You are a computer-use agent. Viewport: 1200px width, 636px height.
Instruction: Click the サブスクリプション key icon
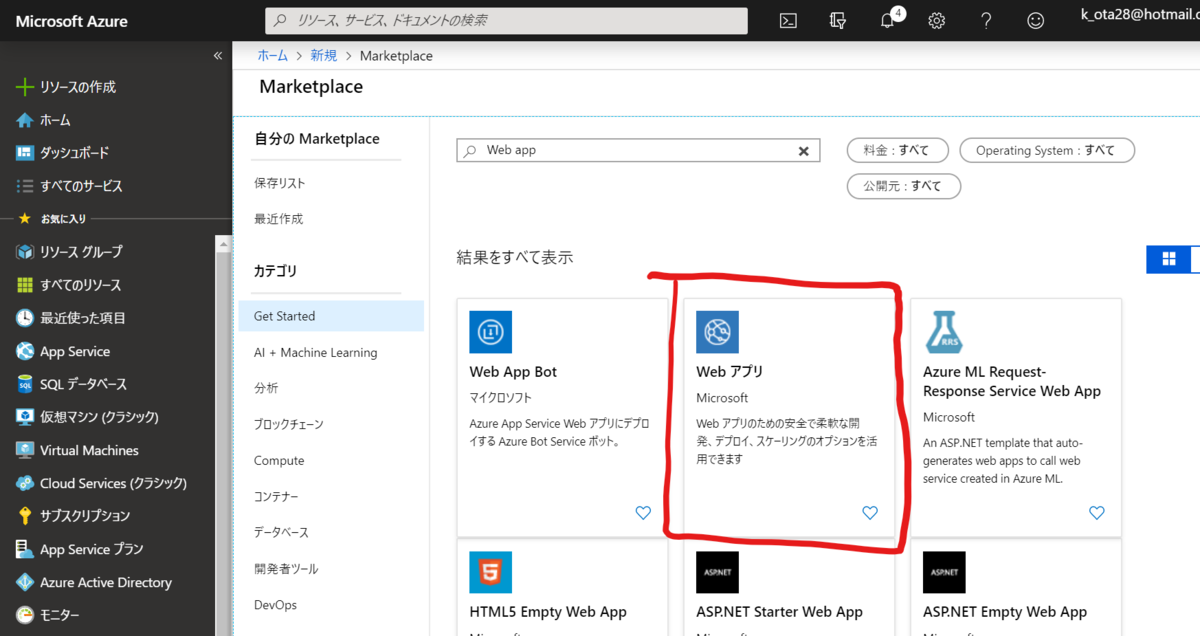25,516
